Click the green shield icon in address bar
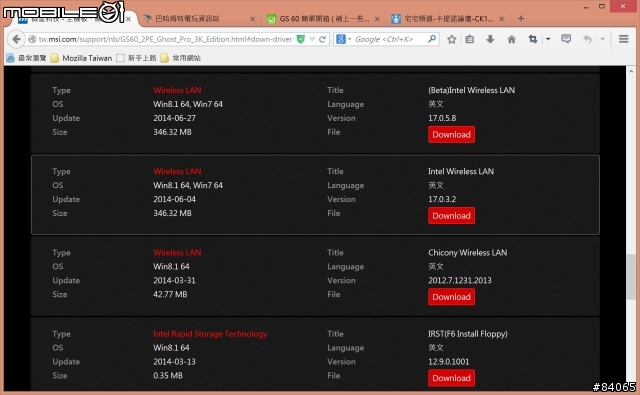640x395 pixels. click(x=301, y=39)
